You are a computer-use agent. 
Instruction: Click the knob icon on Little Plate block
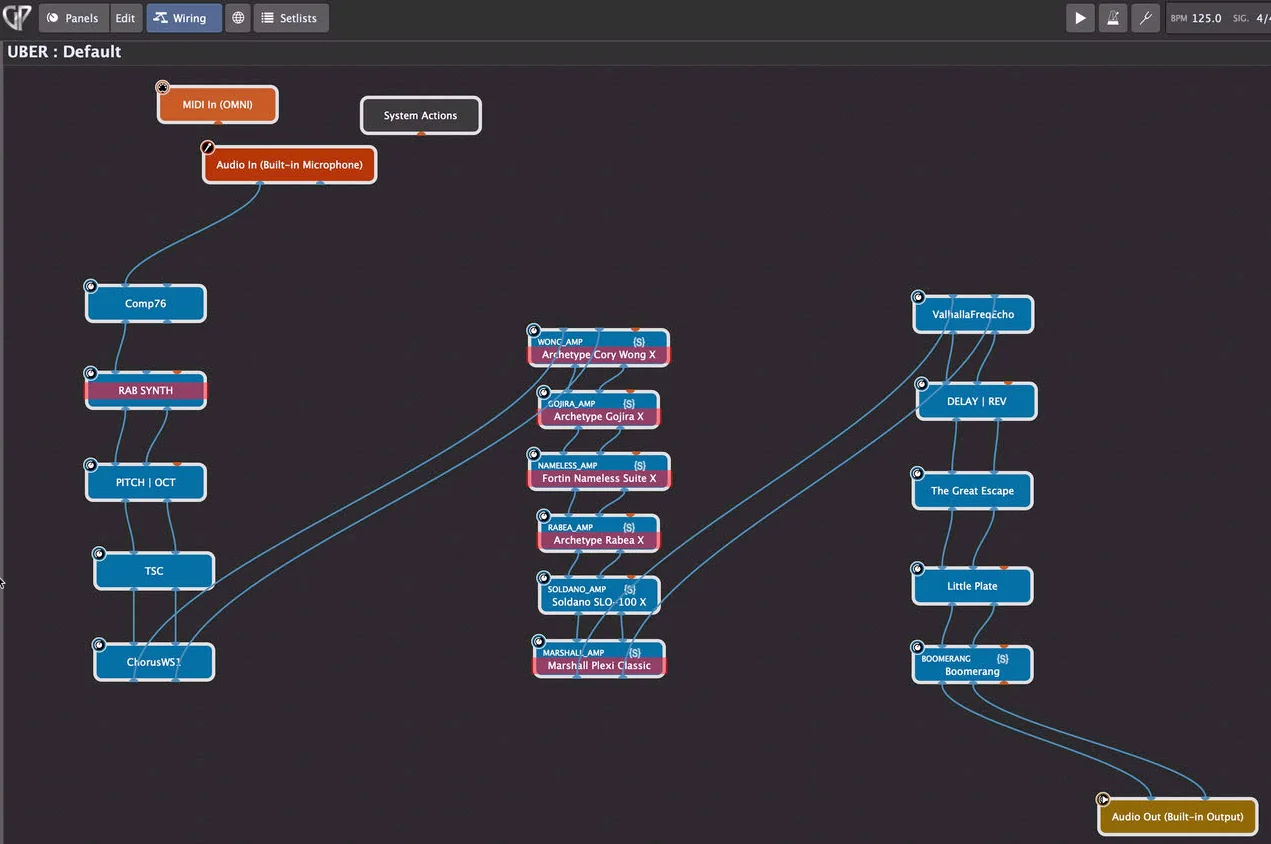917,568
